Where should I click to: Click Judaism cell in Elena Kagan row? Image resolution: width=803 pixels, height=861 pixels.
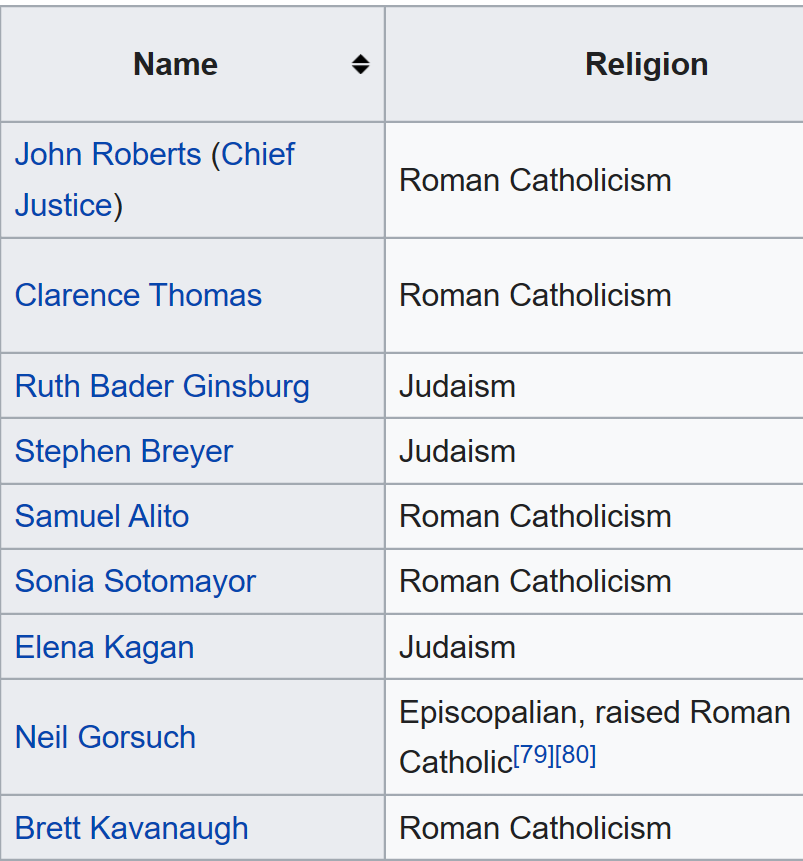point(457,647)
